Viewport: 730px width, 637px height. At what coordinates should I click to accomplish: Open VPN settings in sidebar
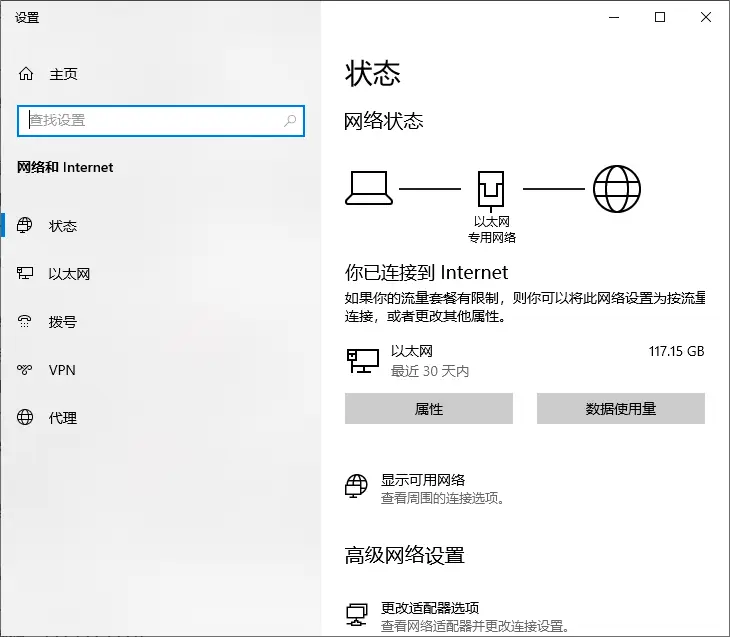62,370
